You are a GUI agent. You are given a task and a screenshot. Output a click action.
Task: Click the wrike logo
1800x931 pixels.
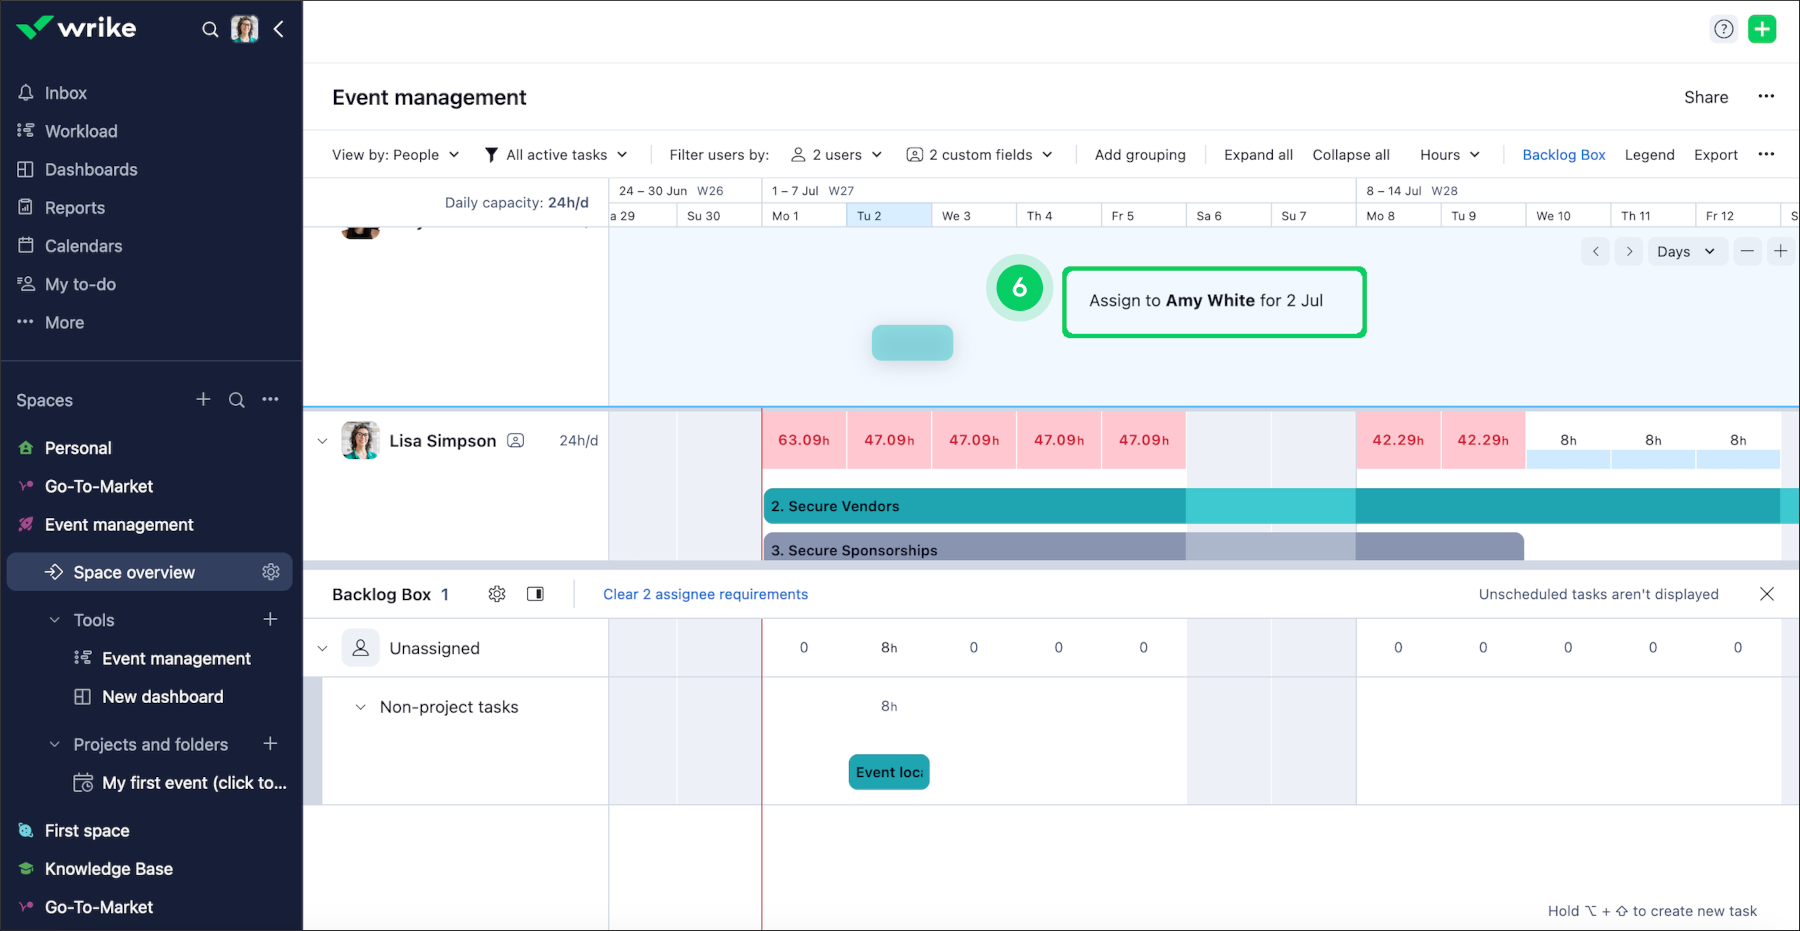(x=77, y=28)
